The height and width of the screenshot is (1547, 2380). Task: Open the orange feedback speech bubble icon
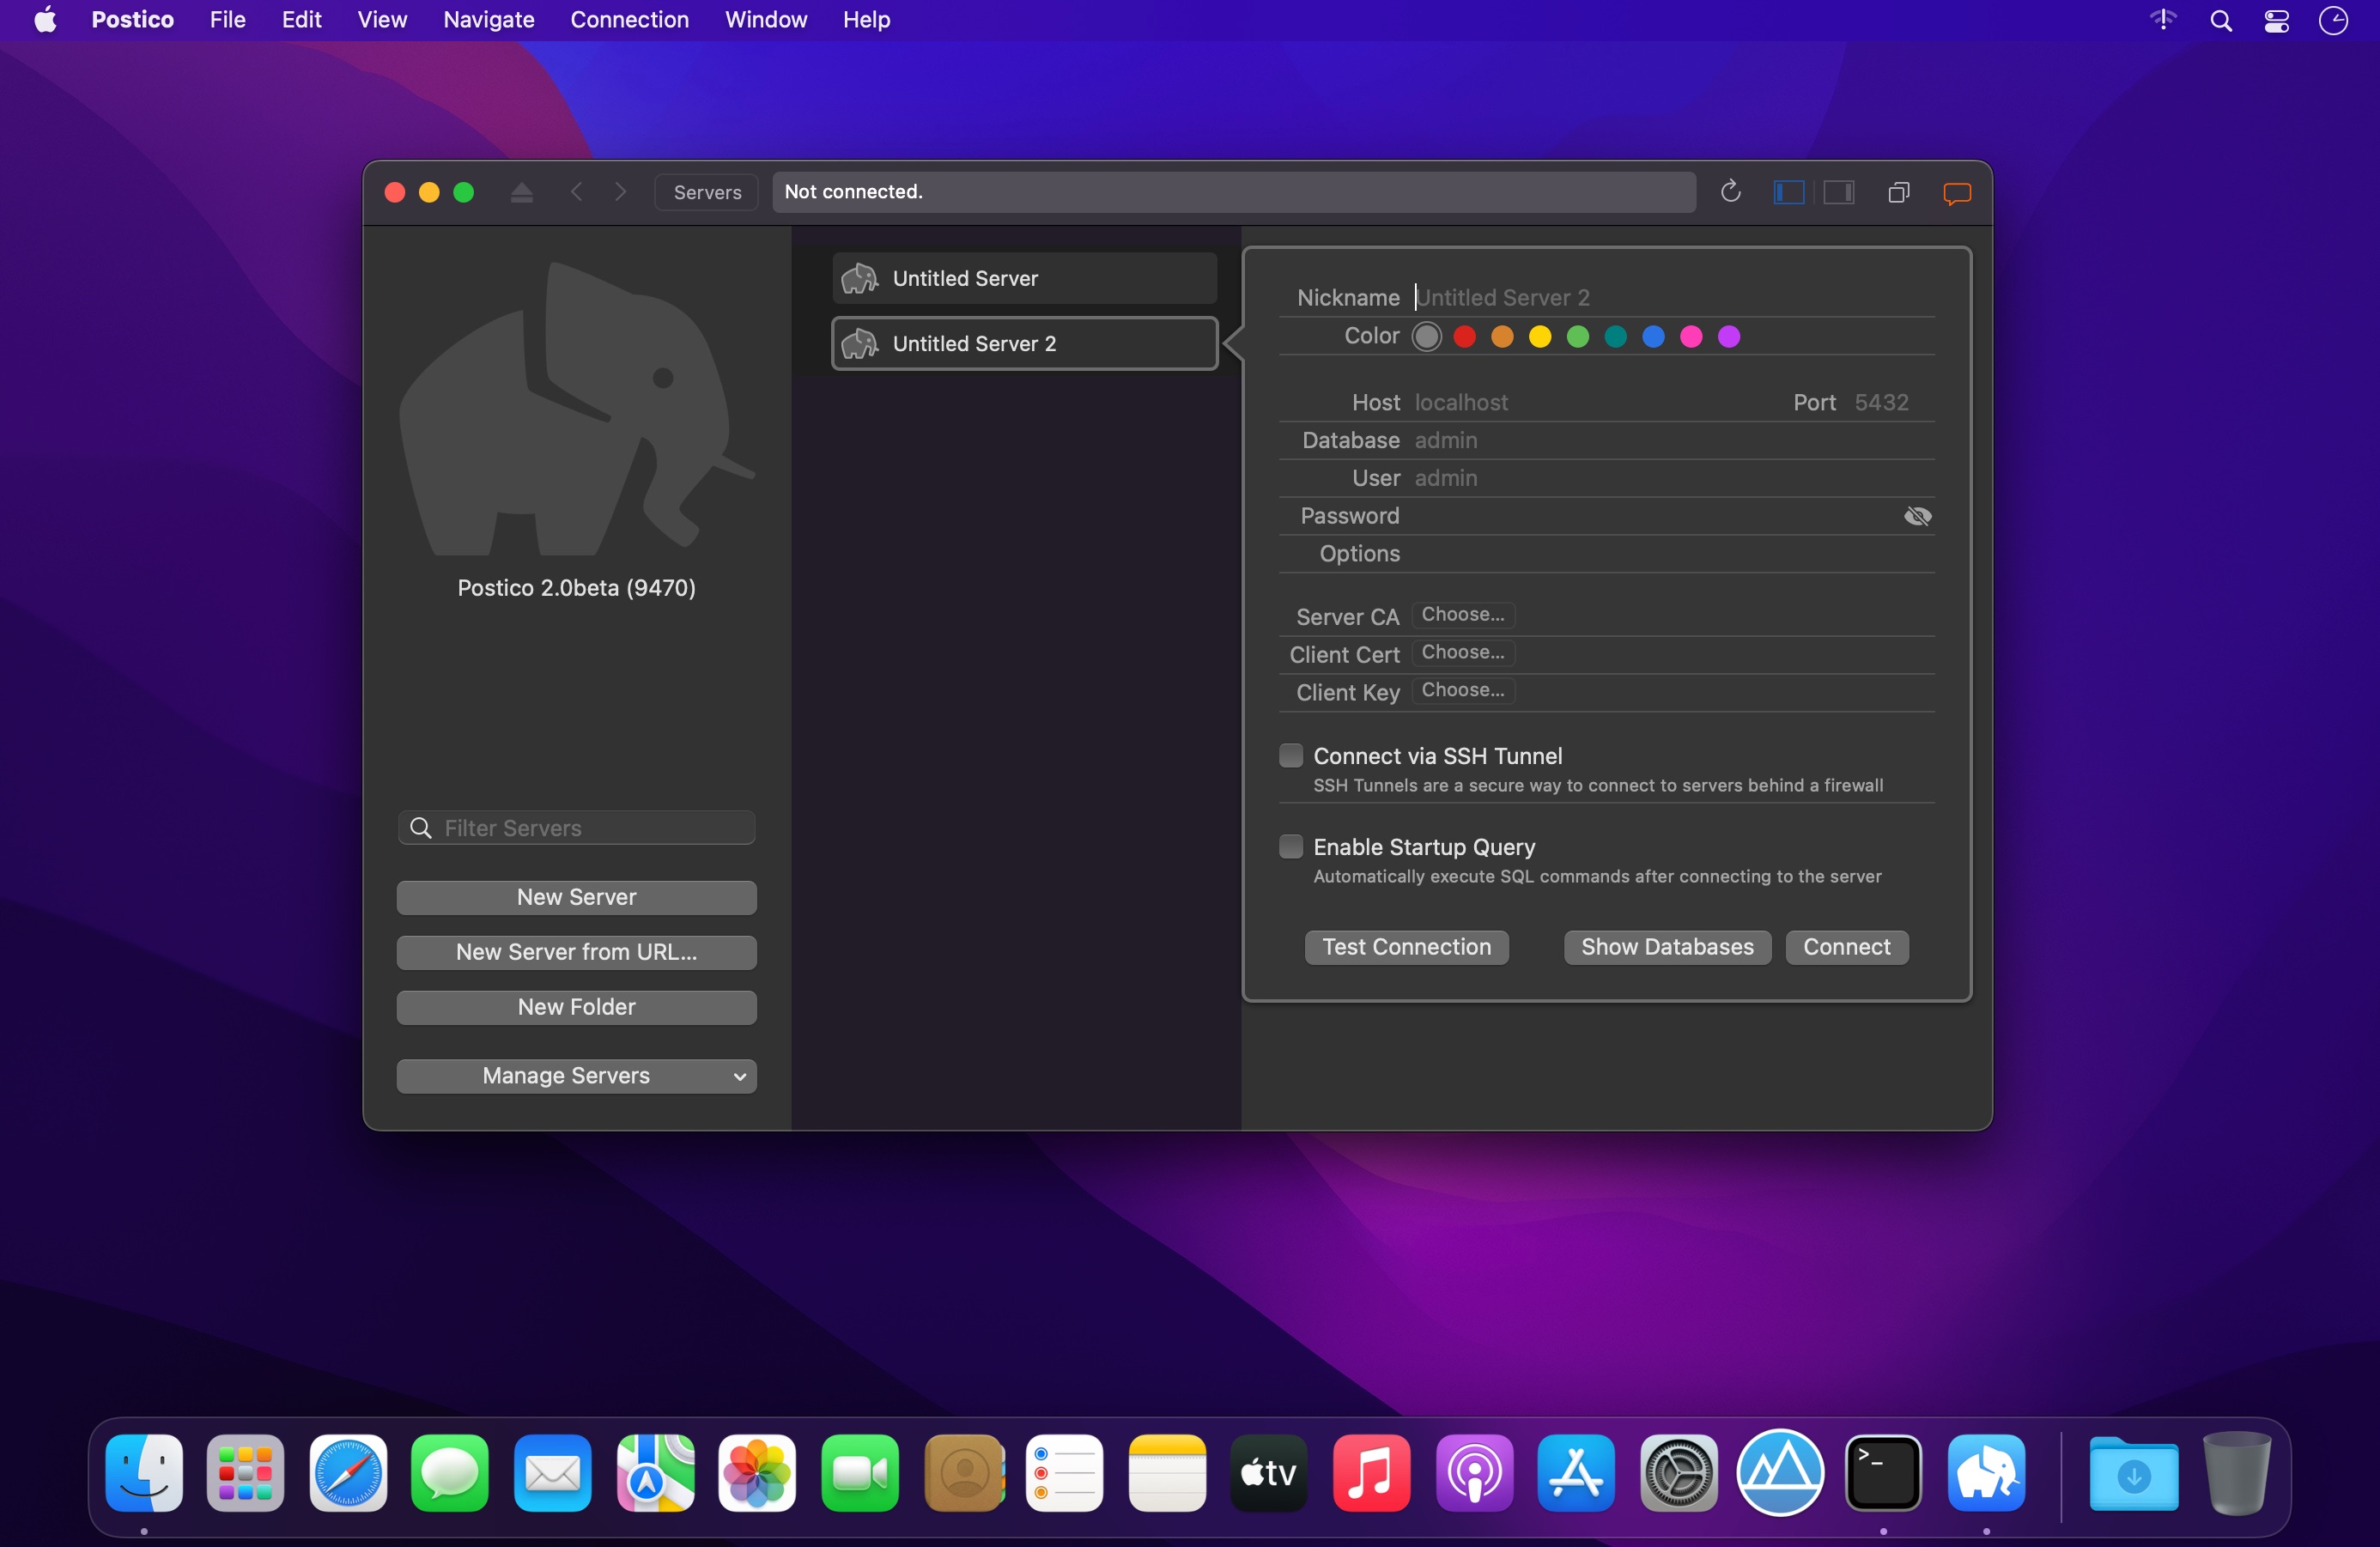click(x=1956, y=192)
